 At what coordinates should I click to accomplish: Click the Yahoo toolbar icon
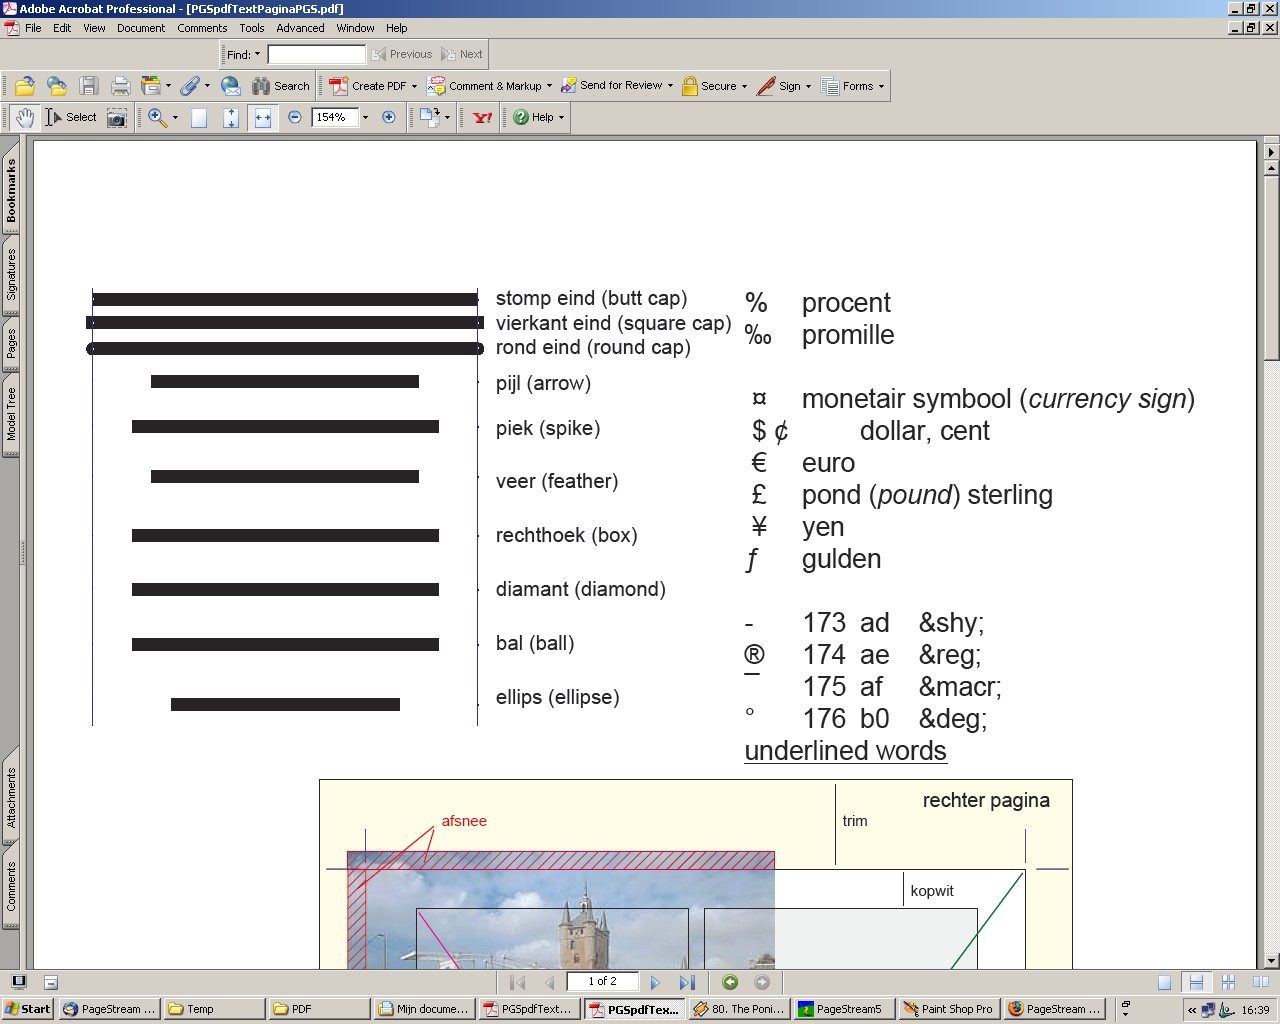coord(483,118)
